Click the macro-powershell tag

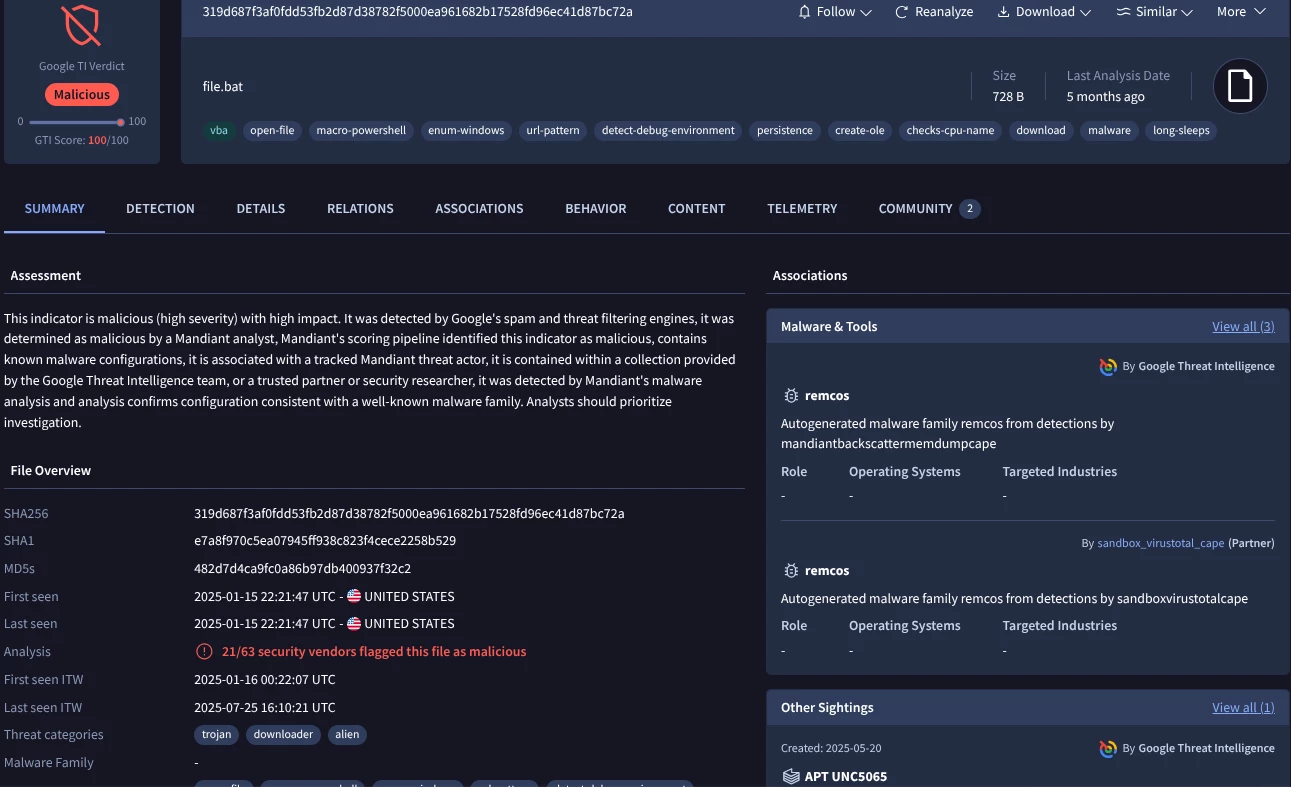coord(361,130)
